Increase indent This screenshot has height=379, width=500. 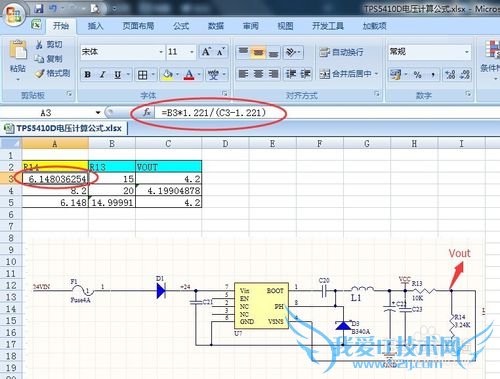coord(305,74)
